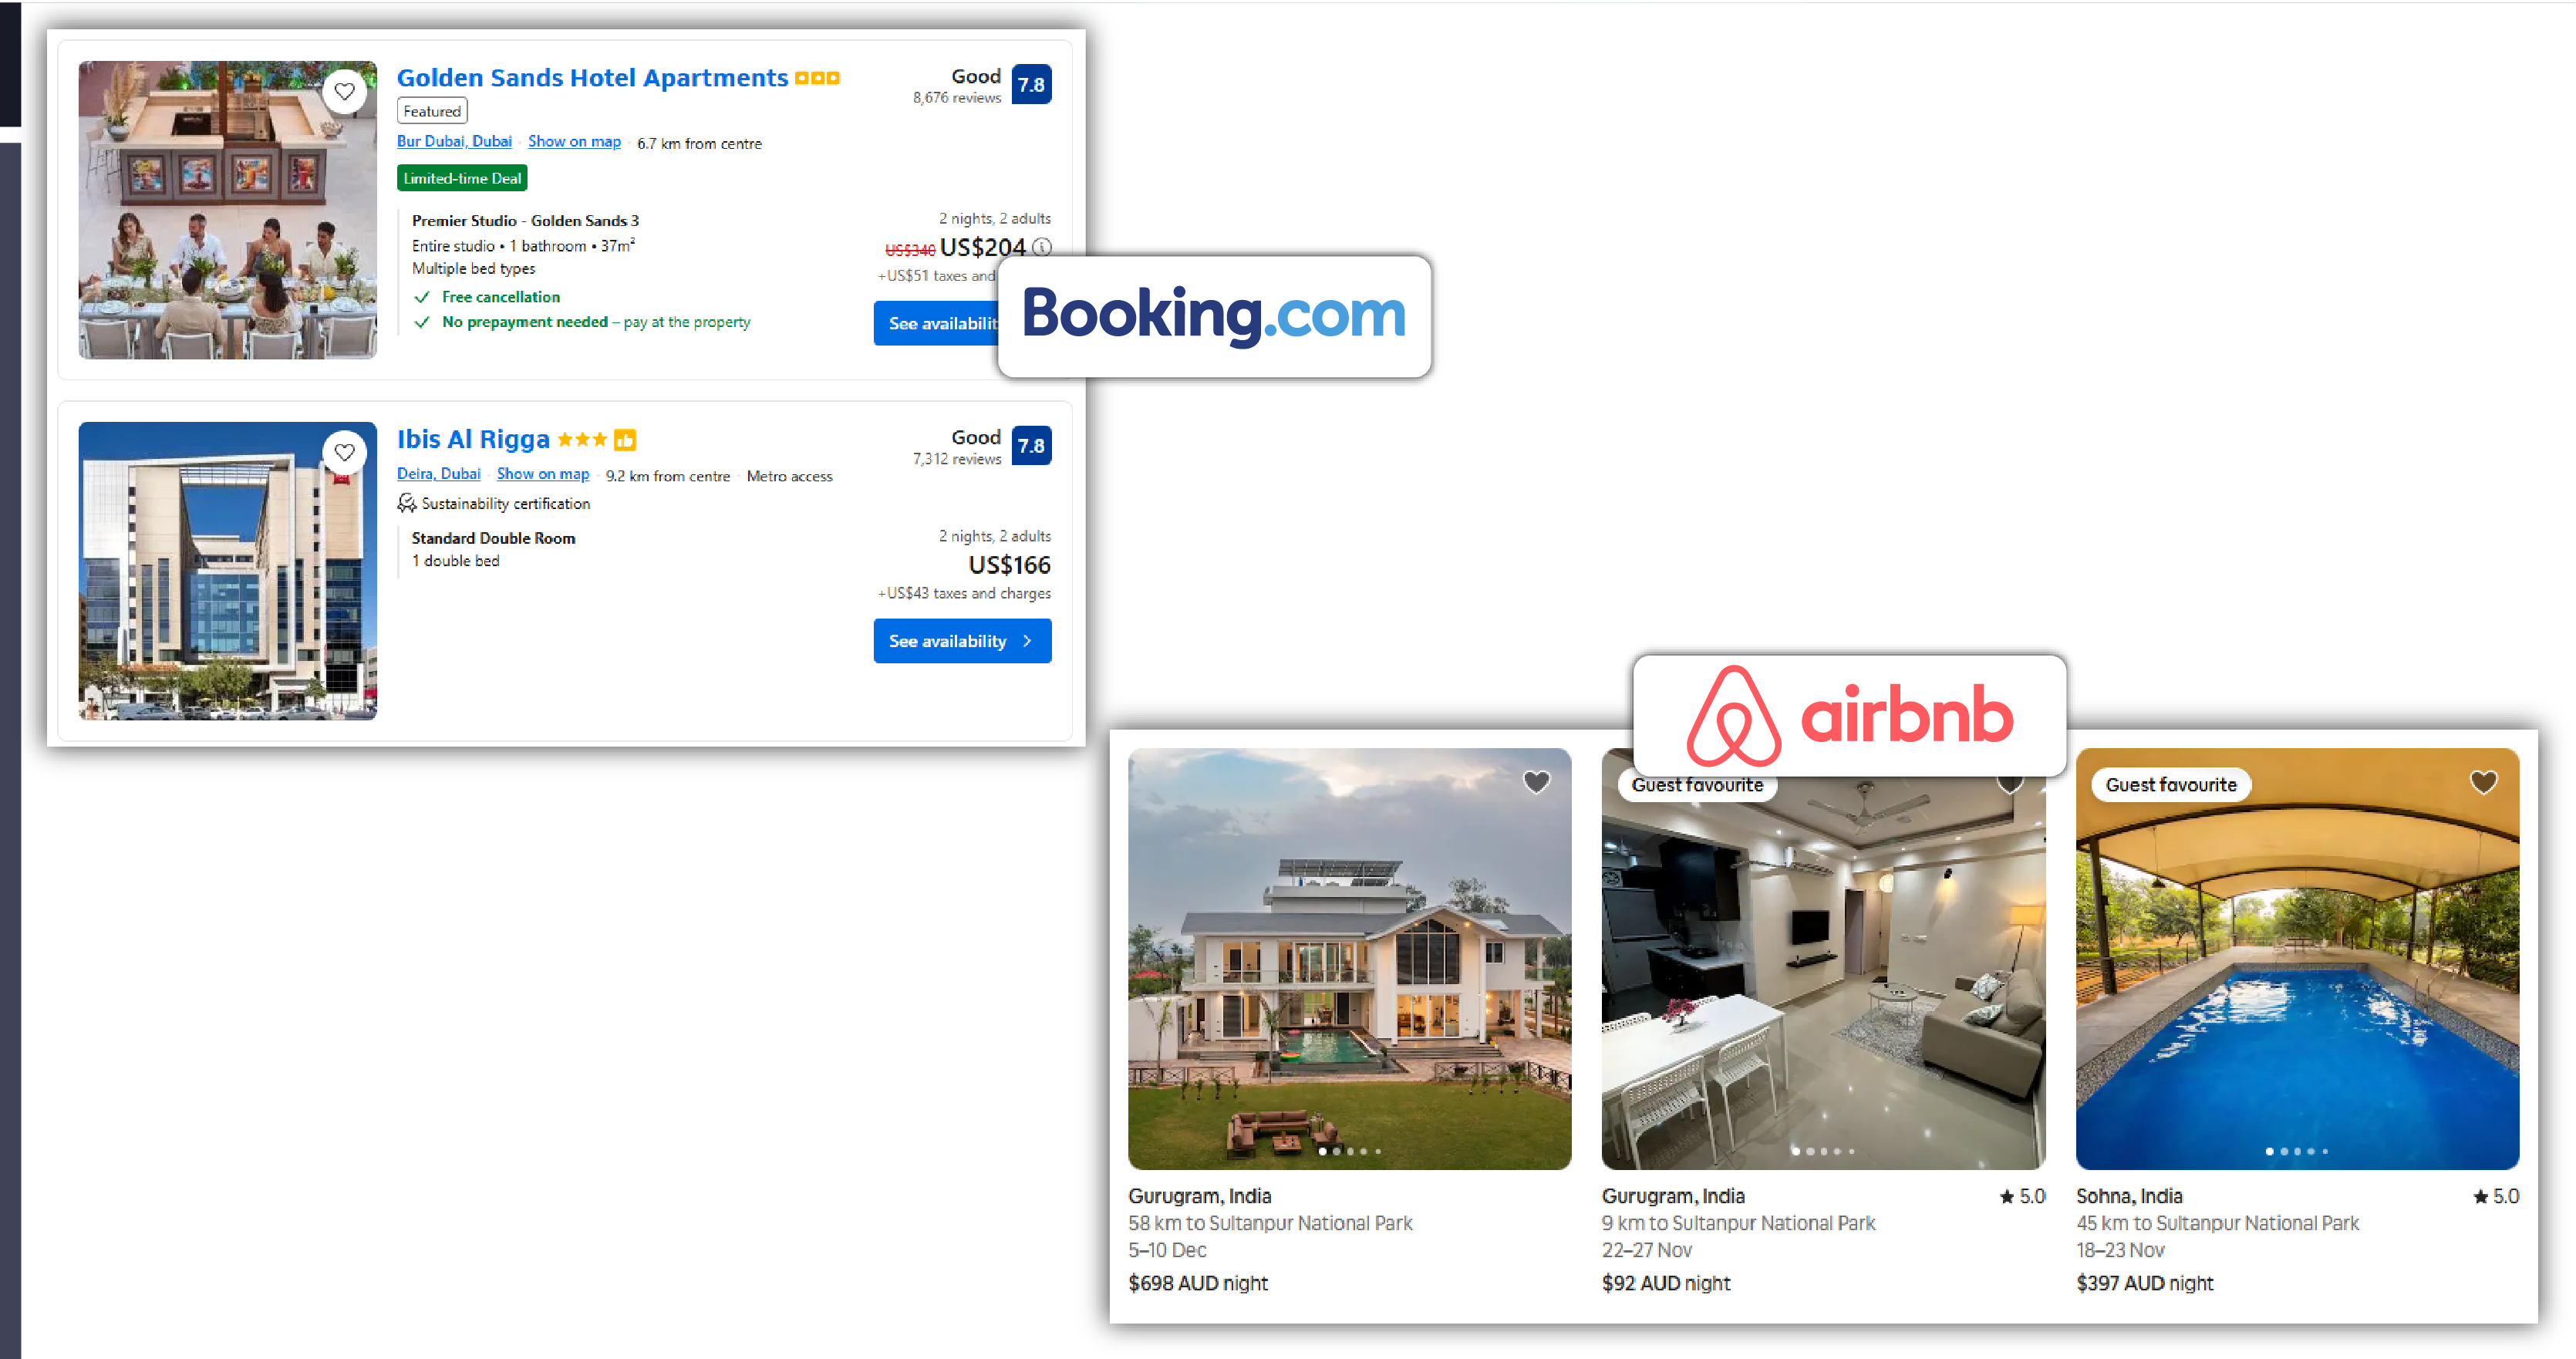Click the heart icon on Ibis Al Rigga listing
The image size is (2576, 1359).
[x=344, y=451]
